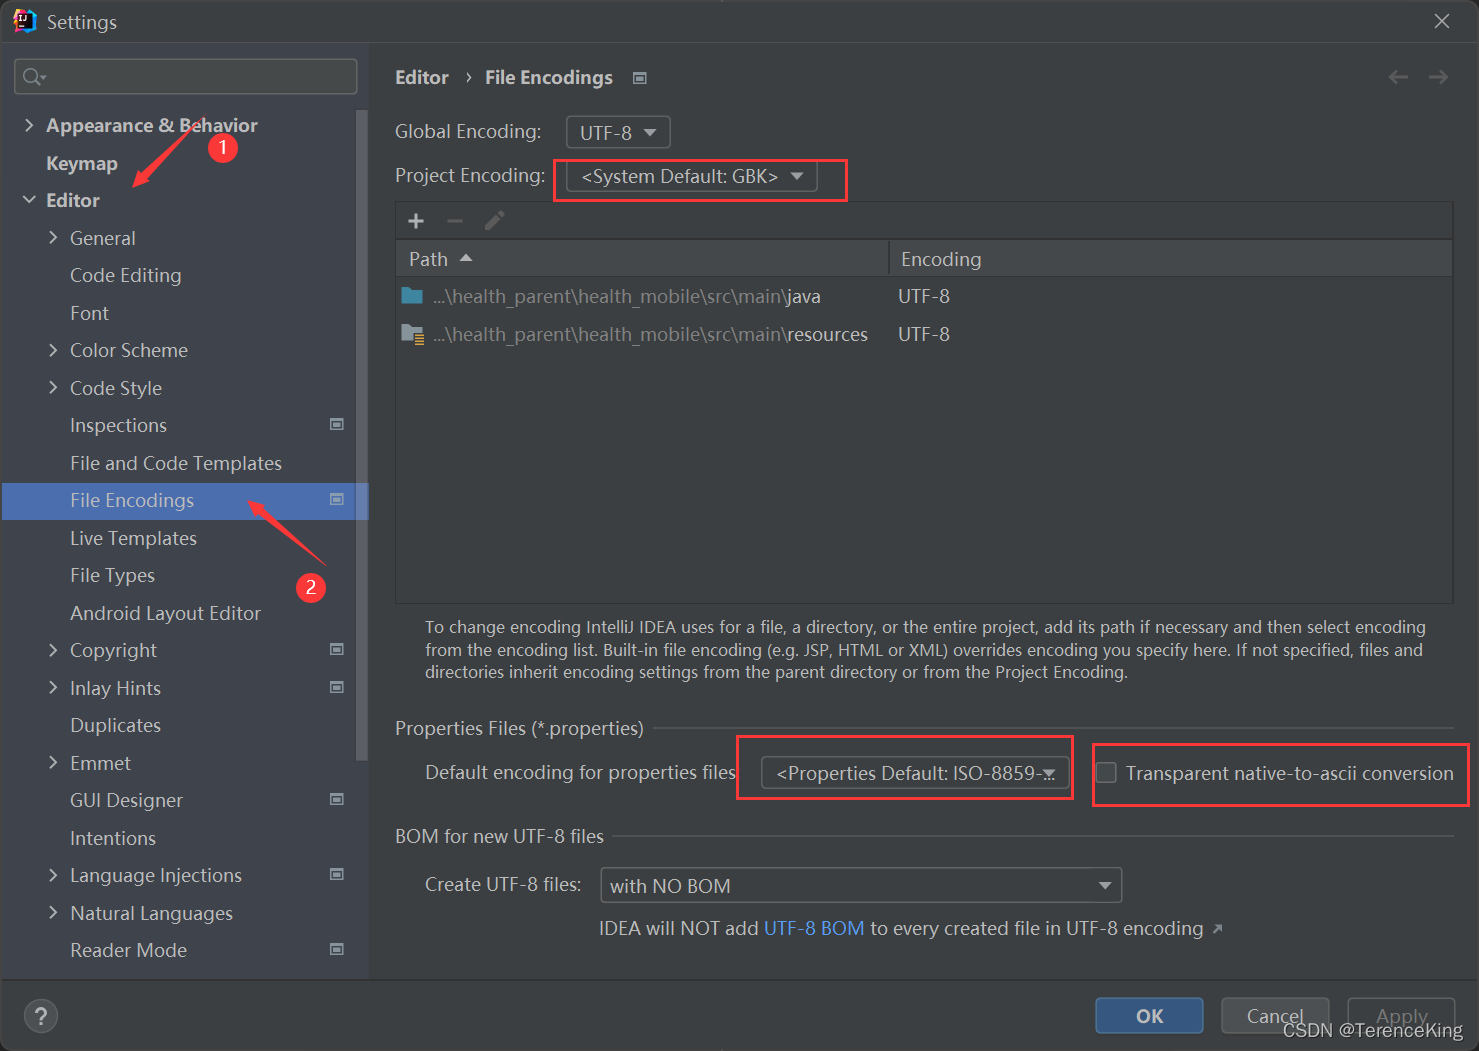Expand the Natural Languages node
Viewport: 1479px width, 1051px height.
pos(53,913)
